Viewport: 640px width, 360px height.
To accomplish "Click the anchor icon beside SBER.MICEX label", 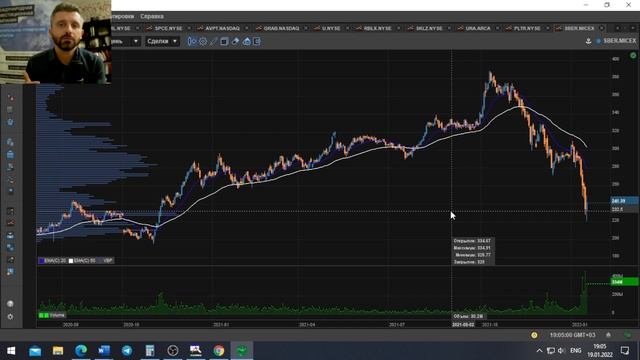I will [x=588, y=41].
